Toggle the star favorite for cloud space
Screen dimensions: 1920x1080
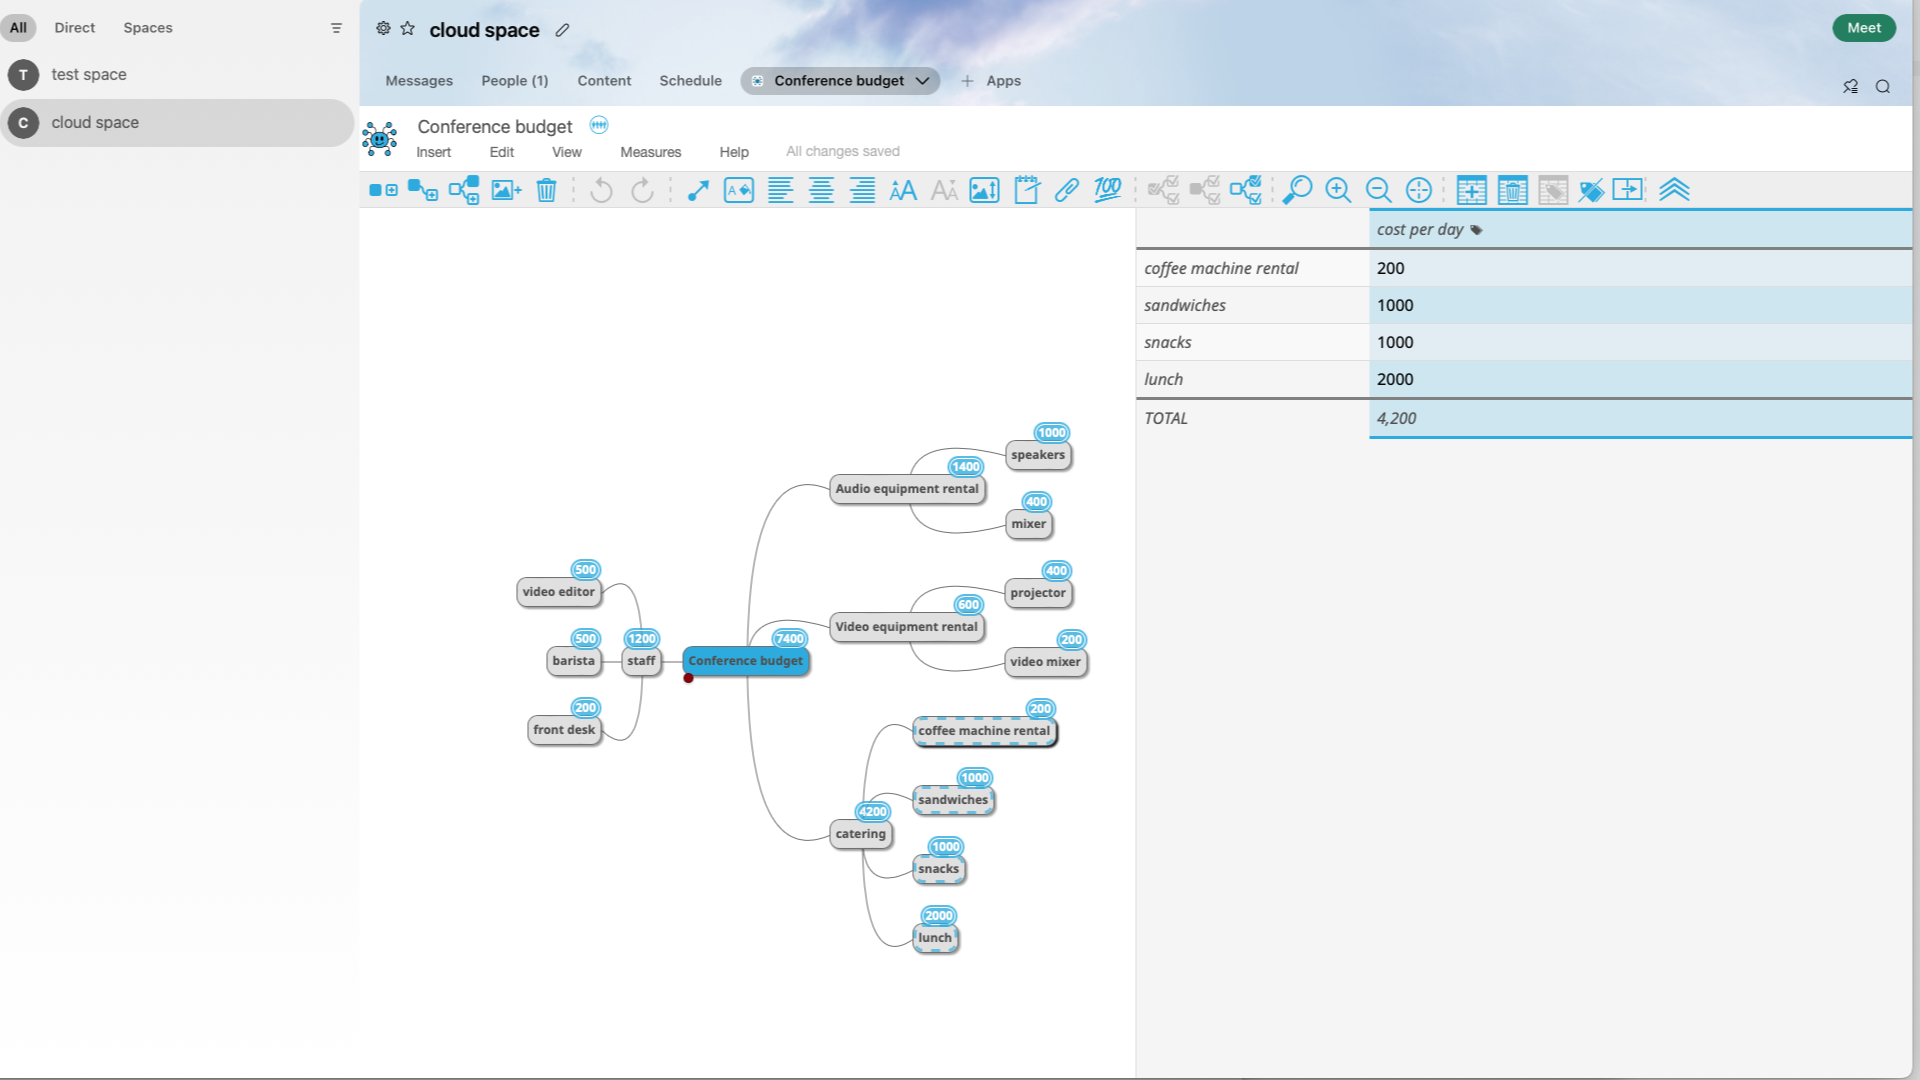click(x=407, y=28)
